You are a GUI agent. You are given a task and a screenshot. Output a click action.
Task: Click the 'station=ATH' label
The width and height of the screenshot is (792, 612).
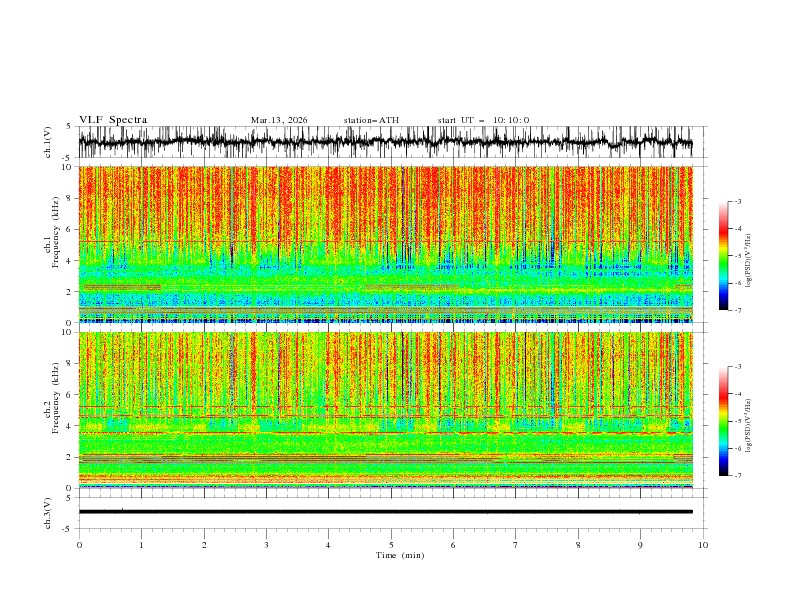tap(371, 120)
